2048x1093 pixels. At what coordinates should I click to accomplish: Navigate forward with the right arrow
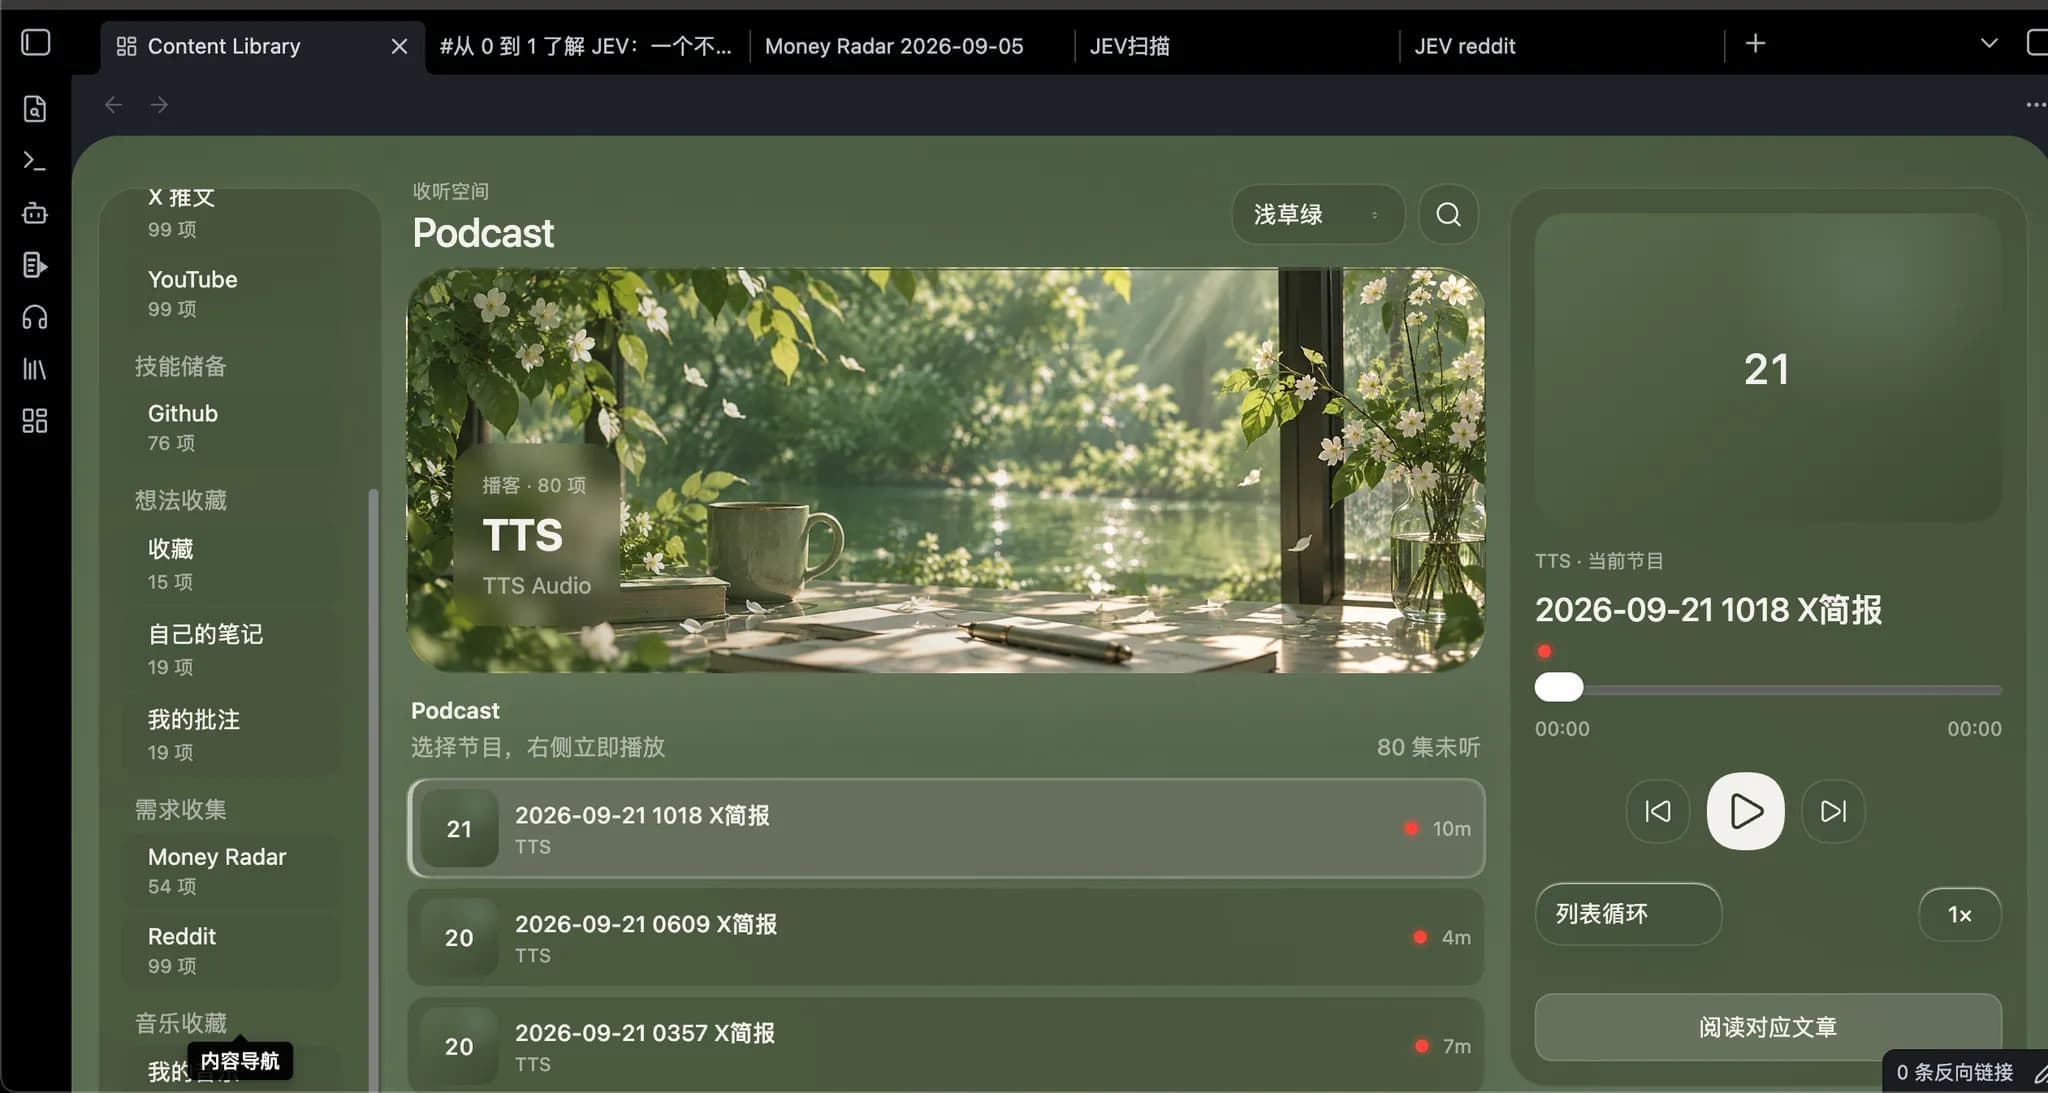tap(159, 105)
